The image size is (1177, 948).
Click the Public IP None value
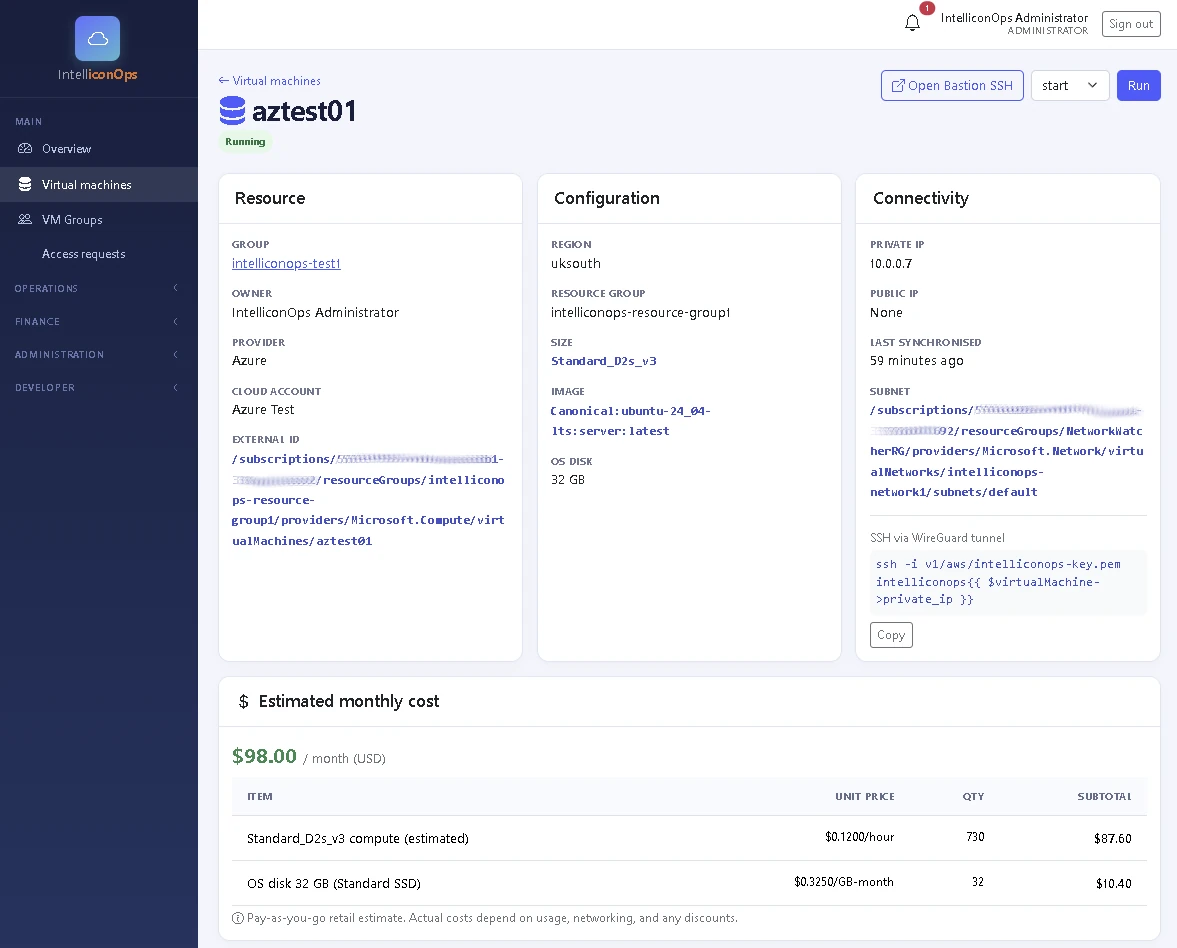click(x=886, y=312)
